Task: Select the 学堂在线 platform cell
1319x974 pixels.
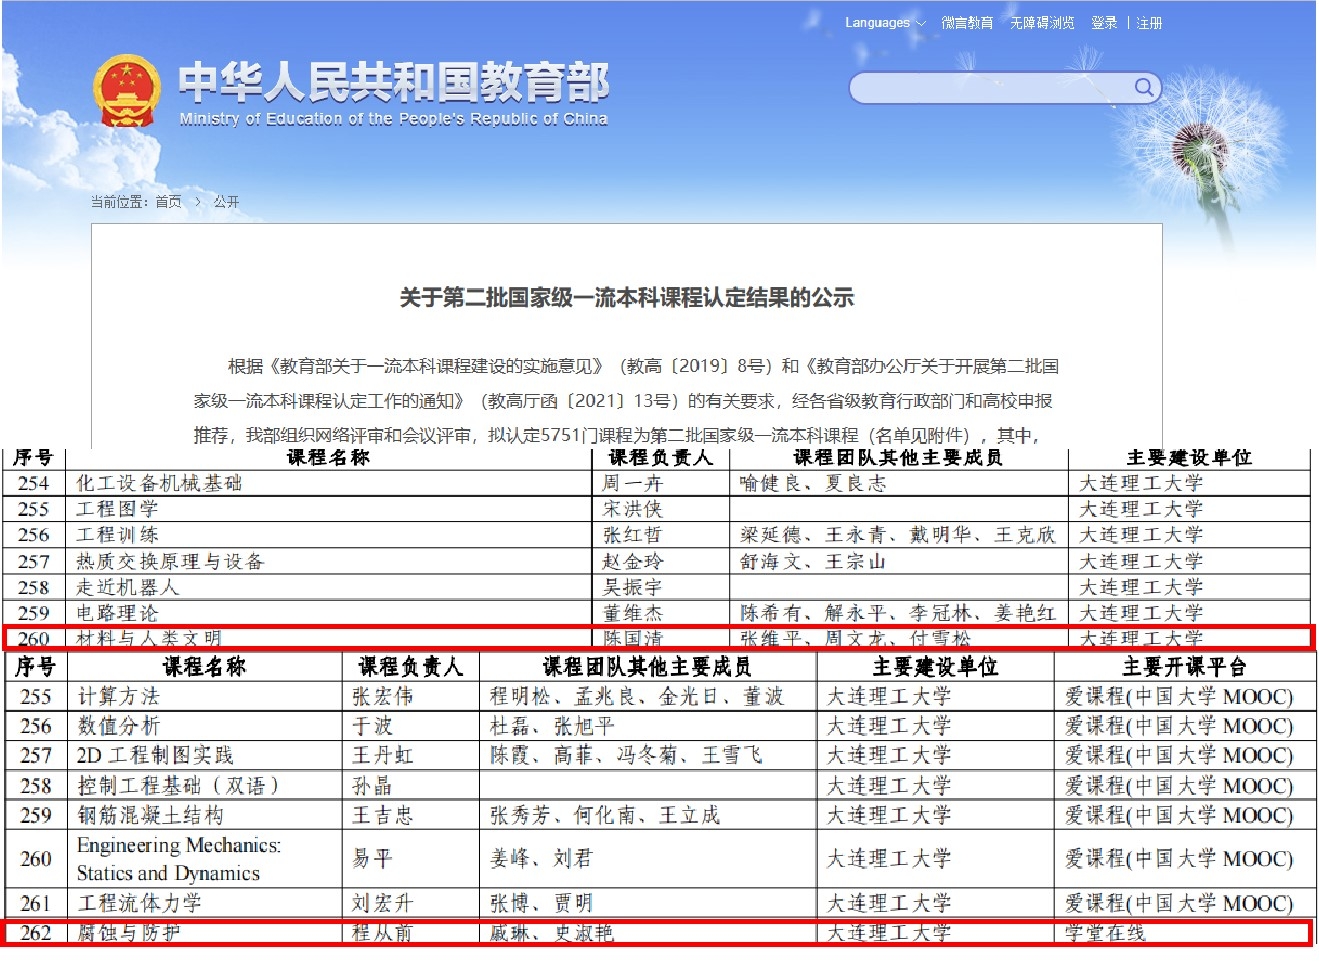Action: coord(1105,933)
